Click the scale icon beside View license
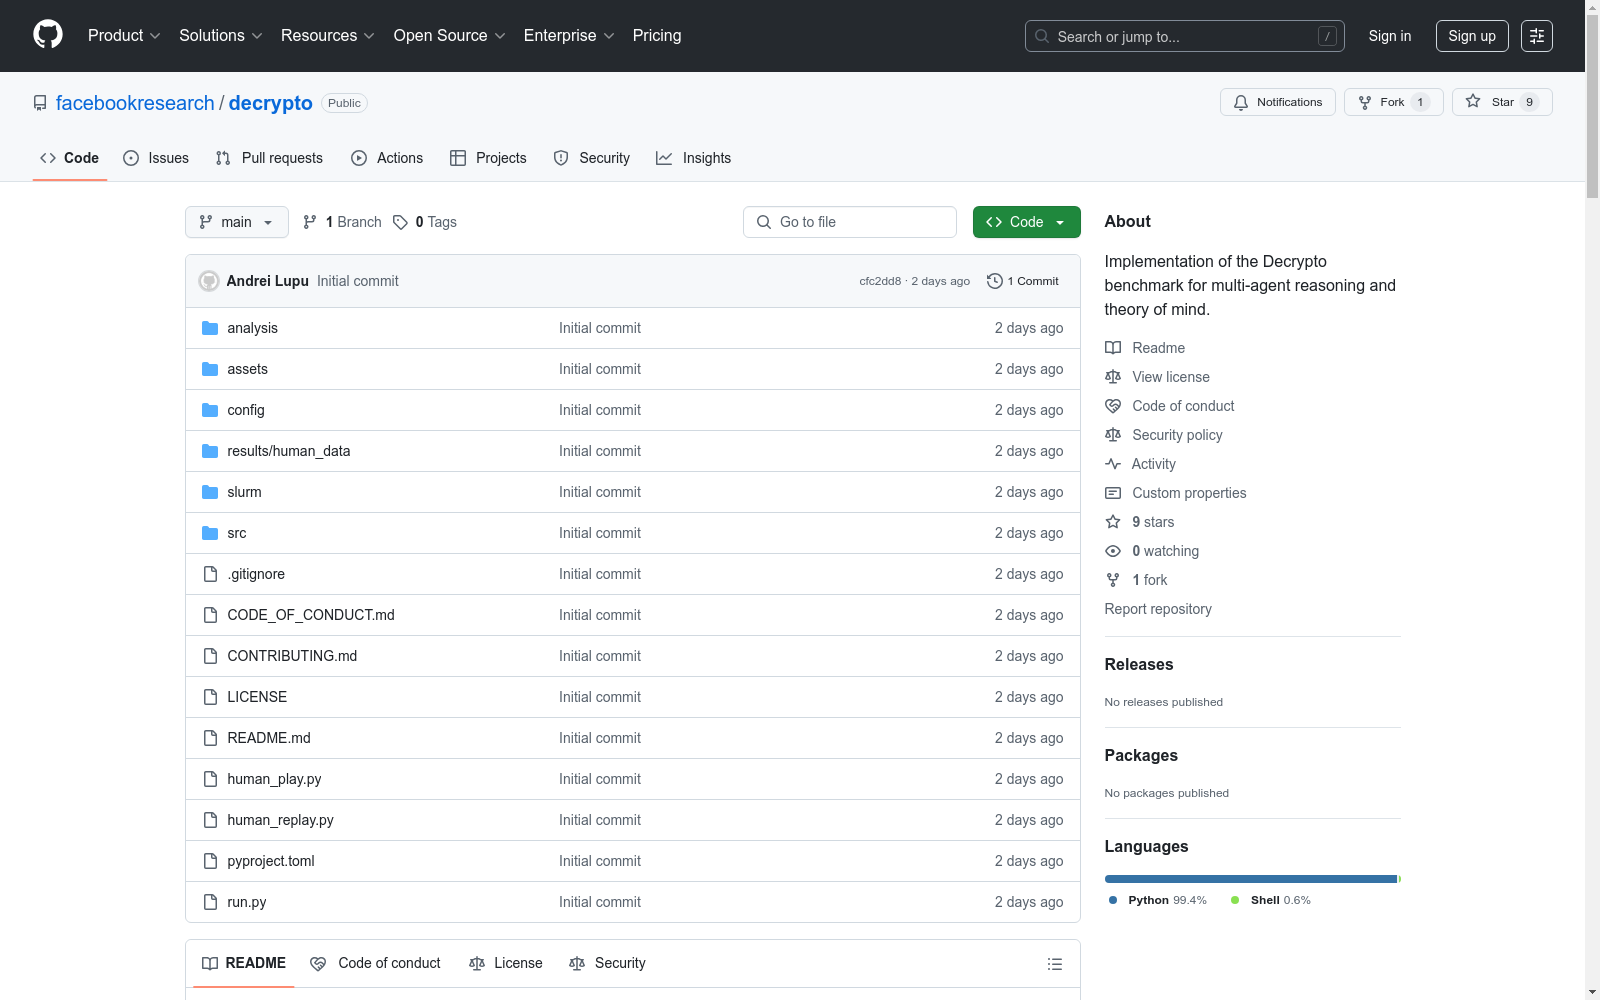Screen dimensions: 1600x1000 [x=1113, y=377]
